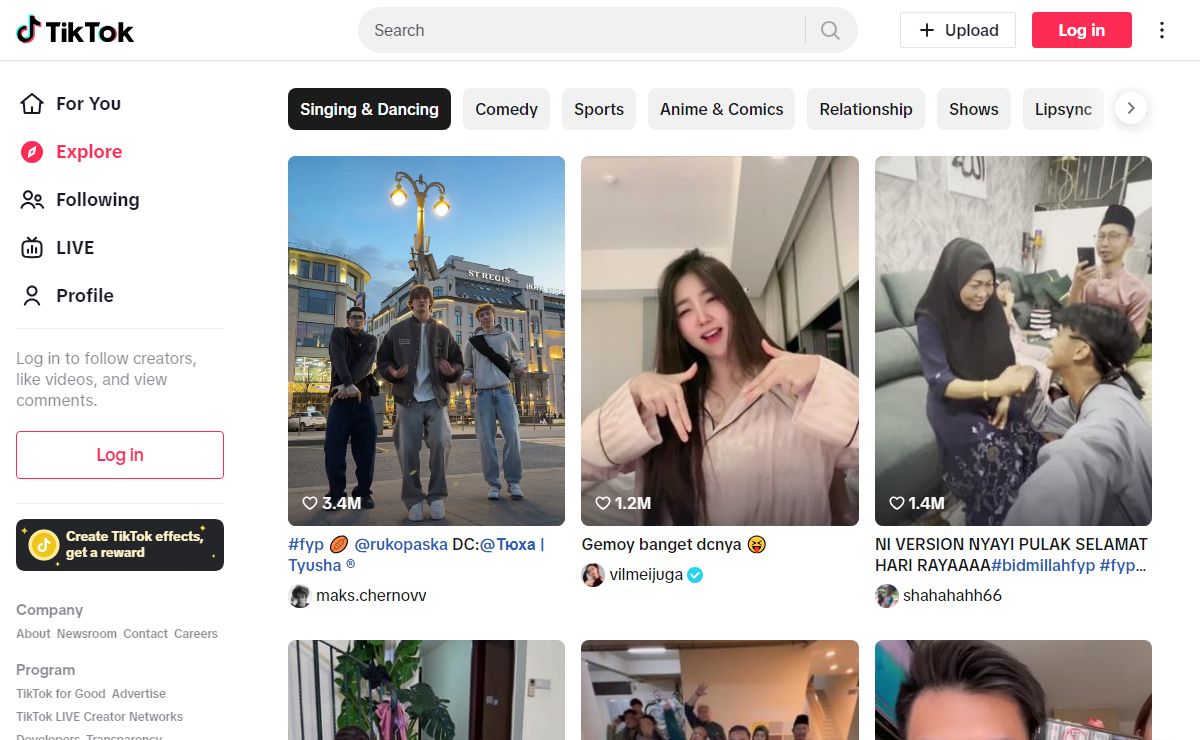The height and width of the screenshot is (740, 1200).
Task: Click the Profile person icon
Action: pos(32,296)
